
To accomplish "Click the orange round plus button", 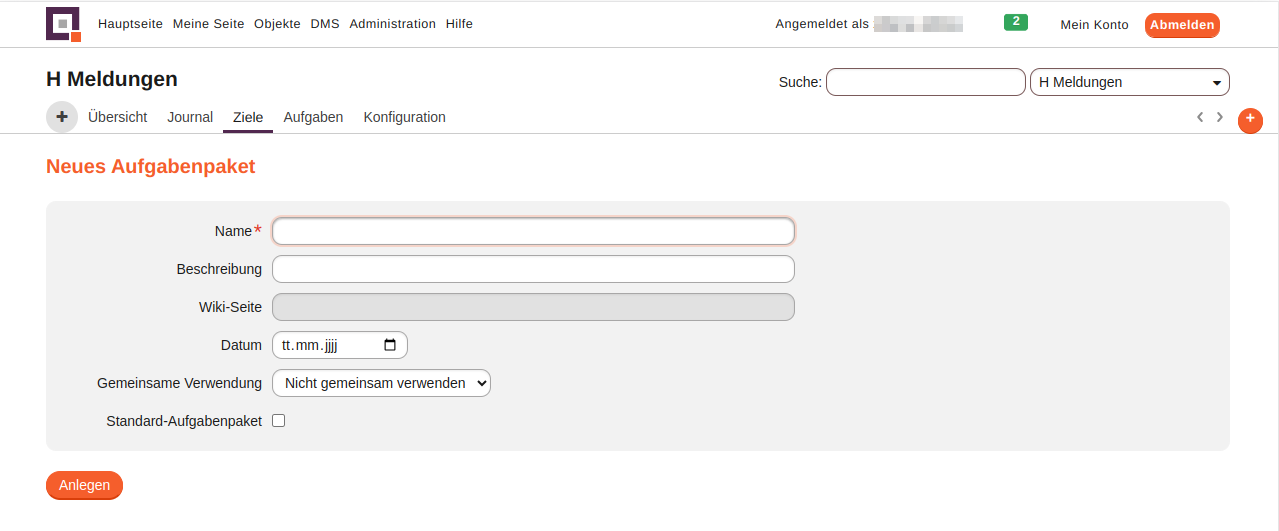I will pos(1250,120).
